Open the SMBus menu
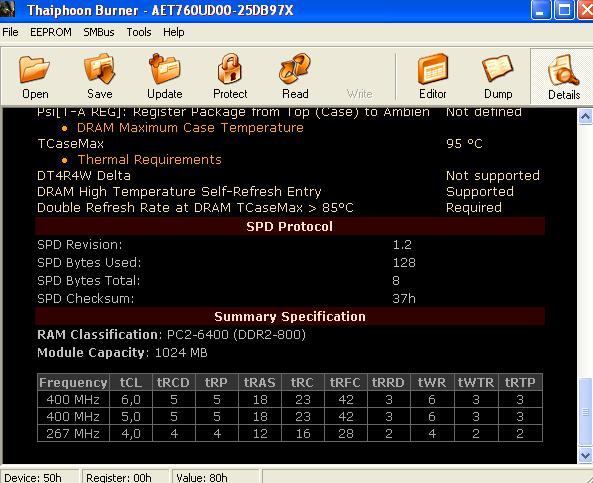The image size is (593, 483). (x=99, y=32)
